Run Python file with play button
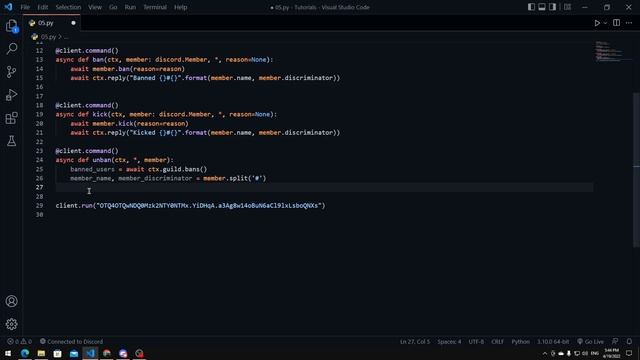 pyautogui.click(x=597, y=23)
